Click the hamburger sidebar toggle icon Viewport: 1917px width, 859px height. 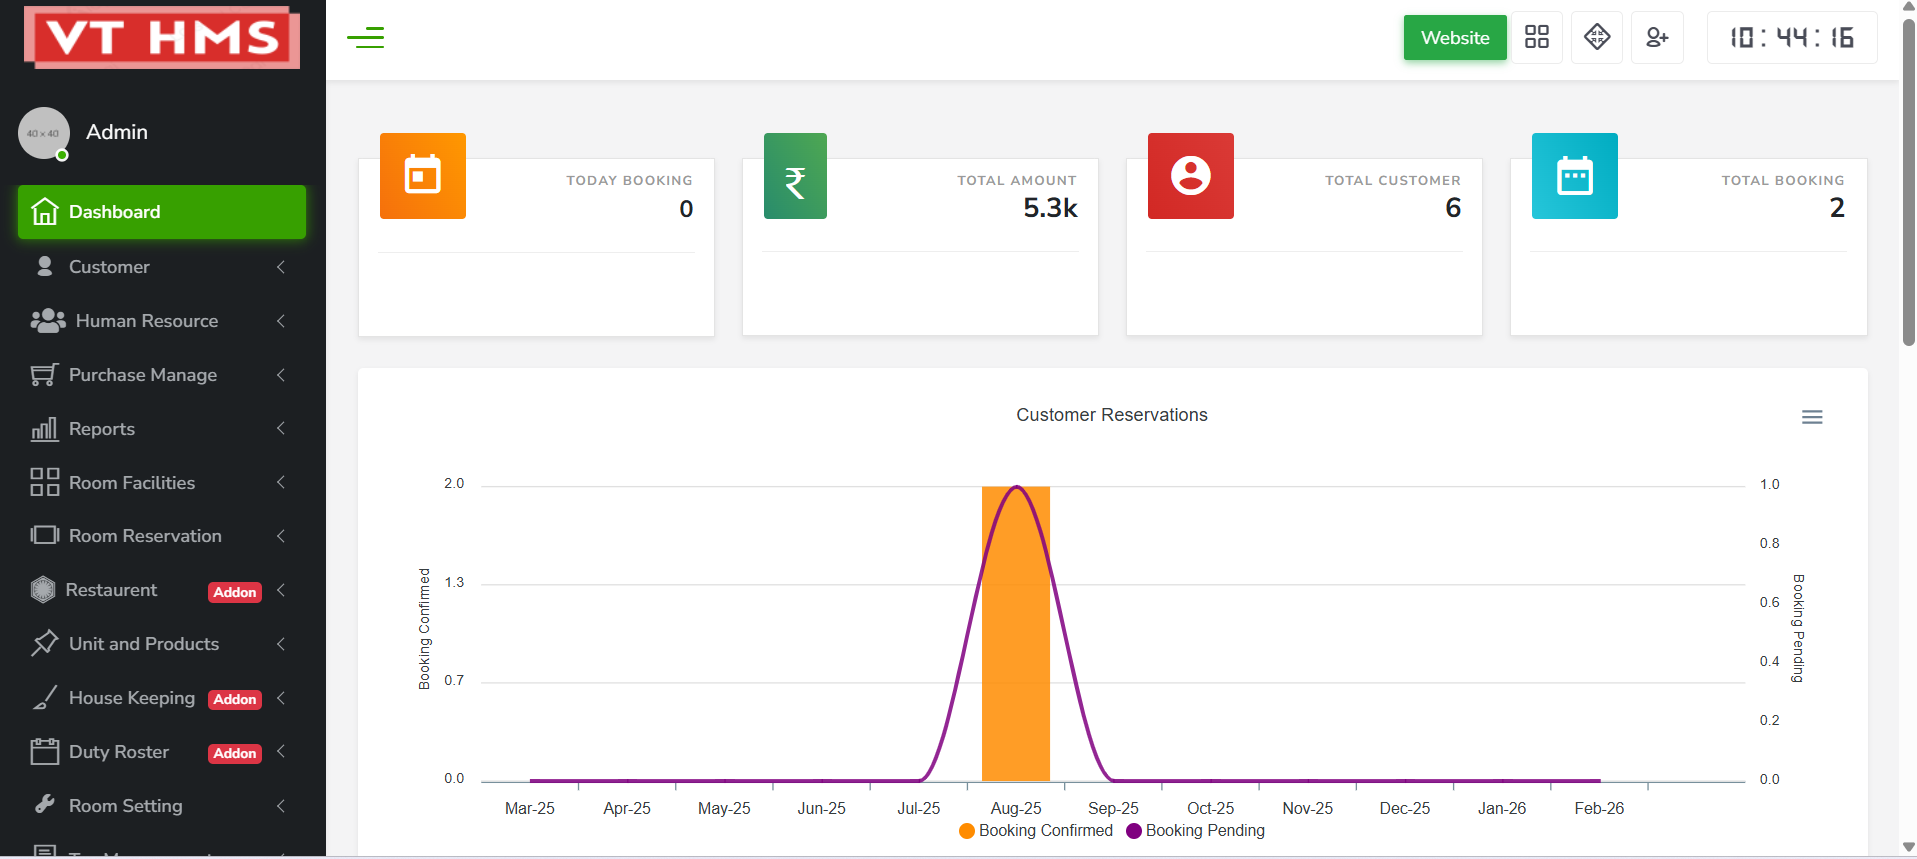[x=365, y=38]
